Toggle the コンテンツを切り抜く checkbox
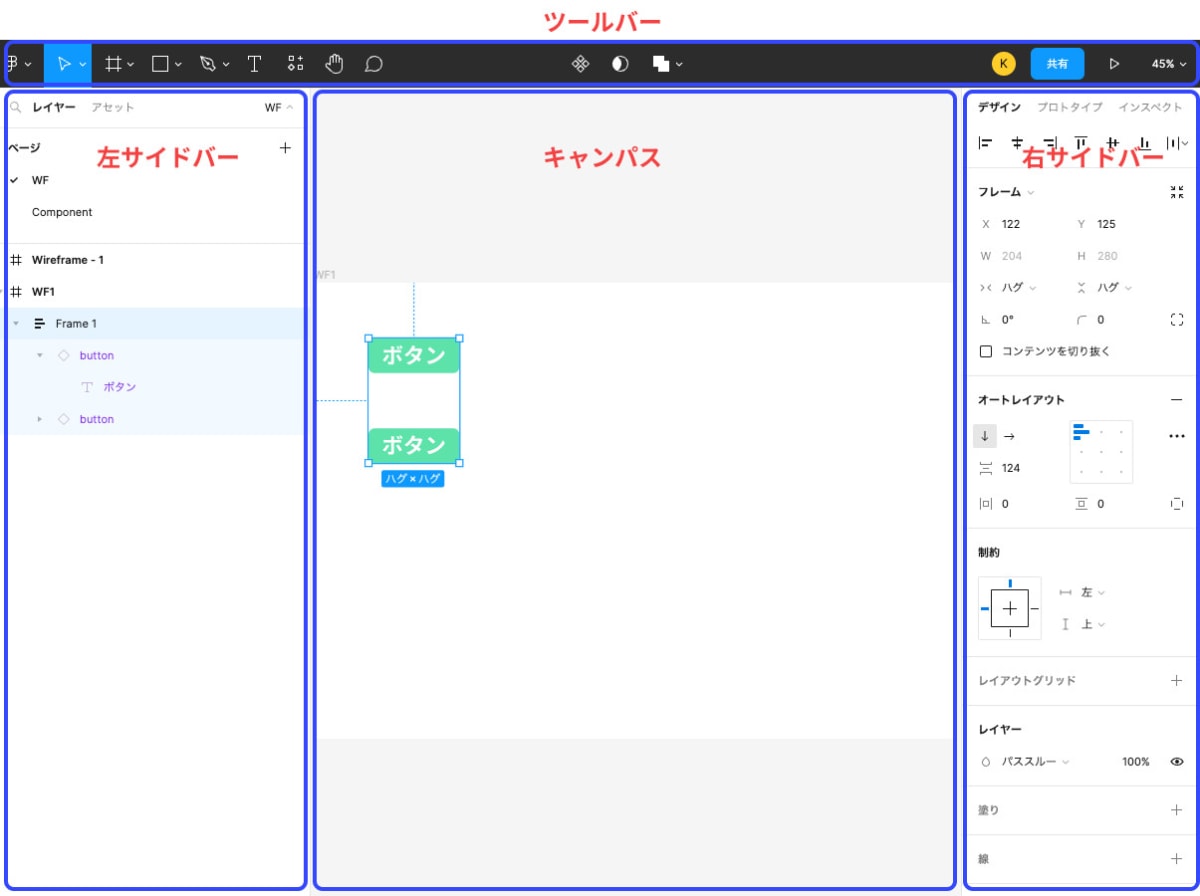The width and height of the screenshot is (1200, 896). (x=986, y=351)
